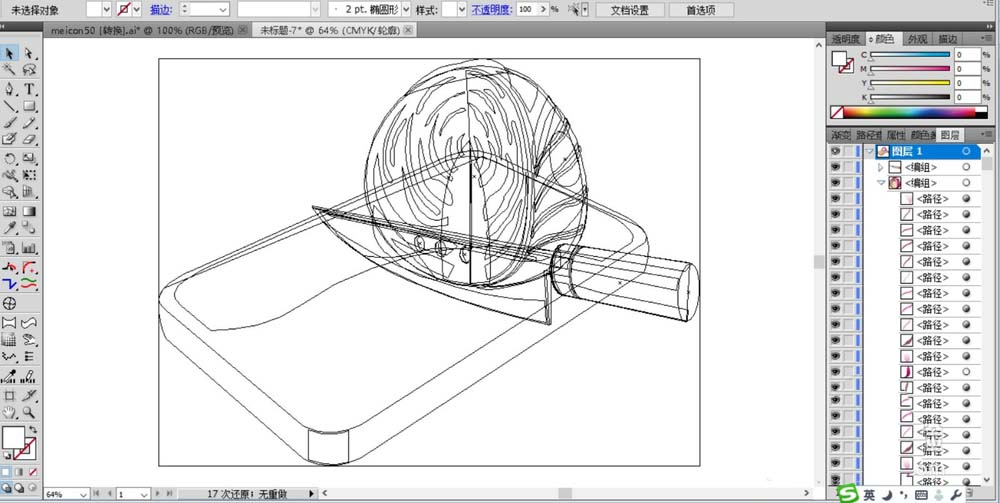Select the Gradient tool

[29, 212]
